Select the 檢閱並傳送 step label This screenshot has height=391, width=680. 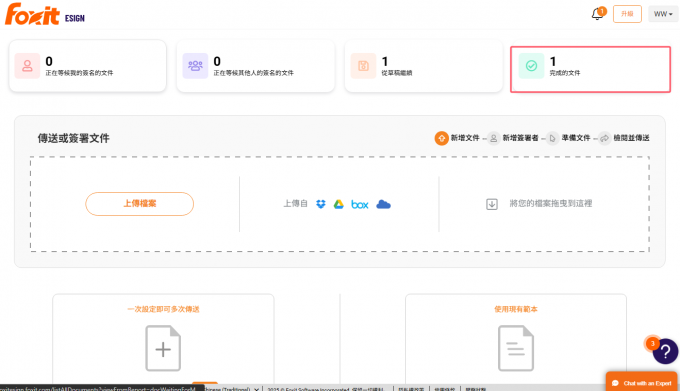click(631, 138)
